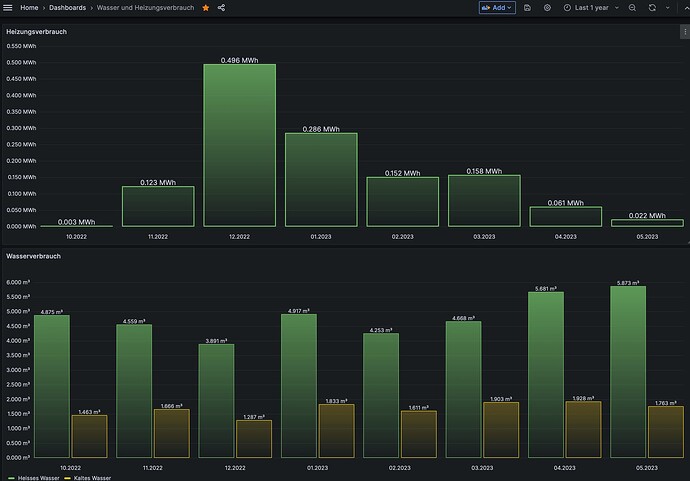Expand the refresh interval dropdown arrow
Image resolution: width=690 pixels, height=481 pixels.
[x=668, y=7]
